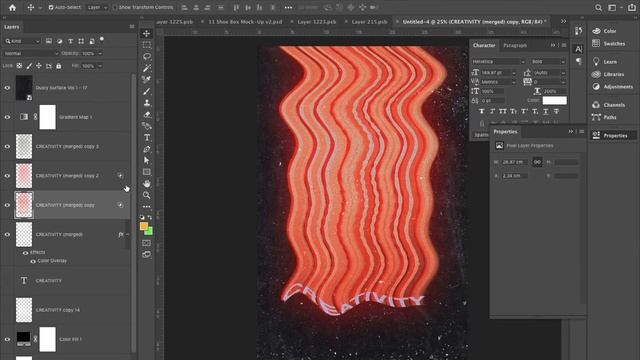This screenshot has width=640, height=360.
Task: Switch to the Layer 1223.psb document tab
Action: tap(316, 22)
